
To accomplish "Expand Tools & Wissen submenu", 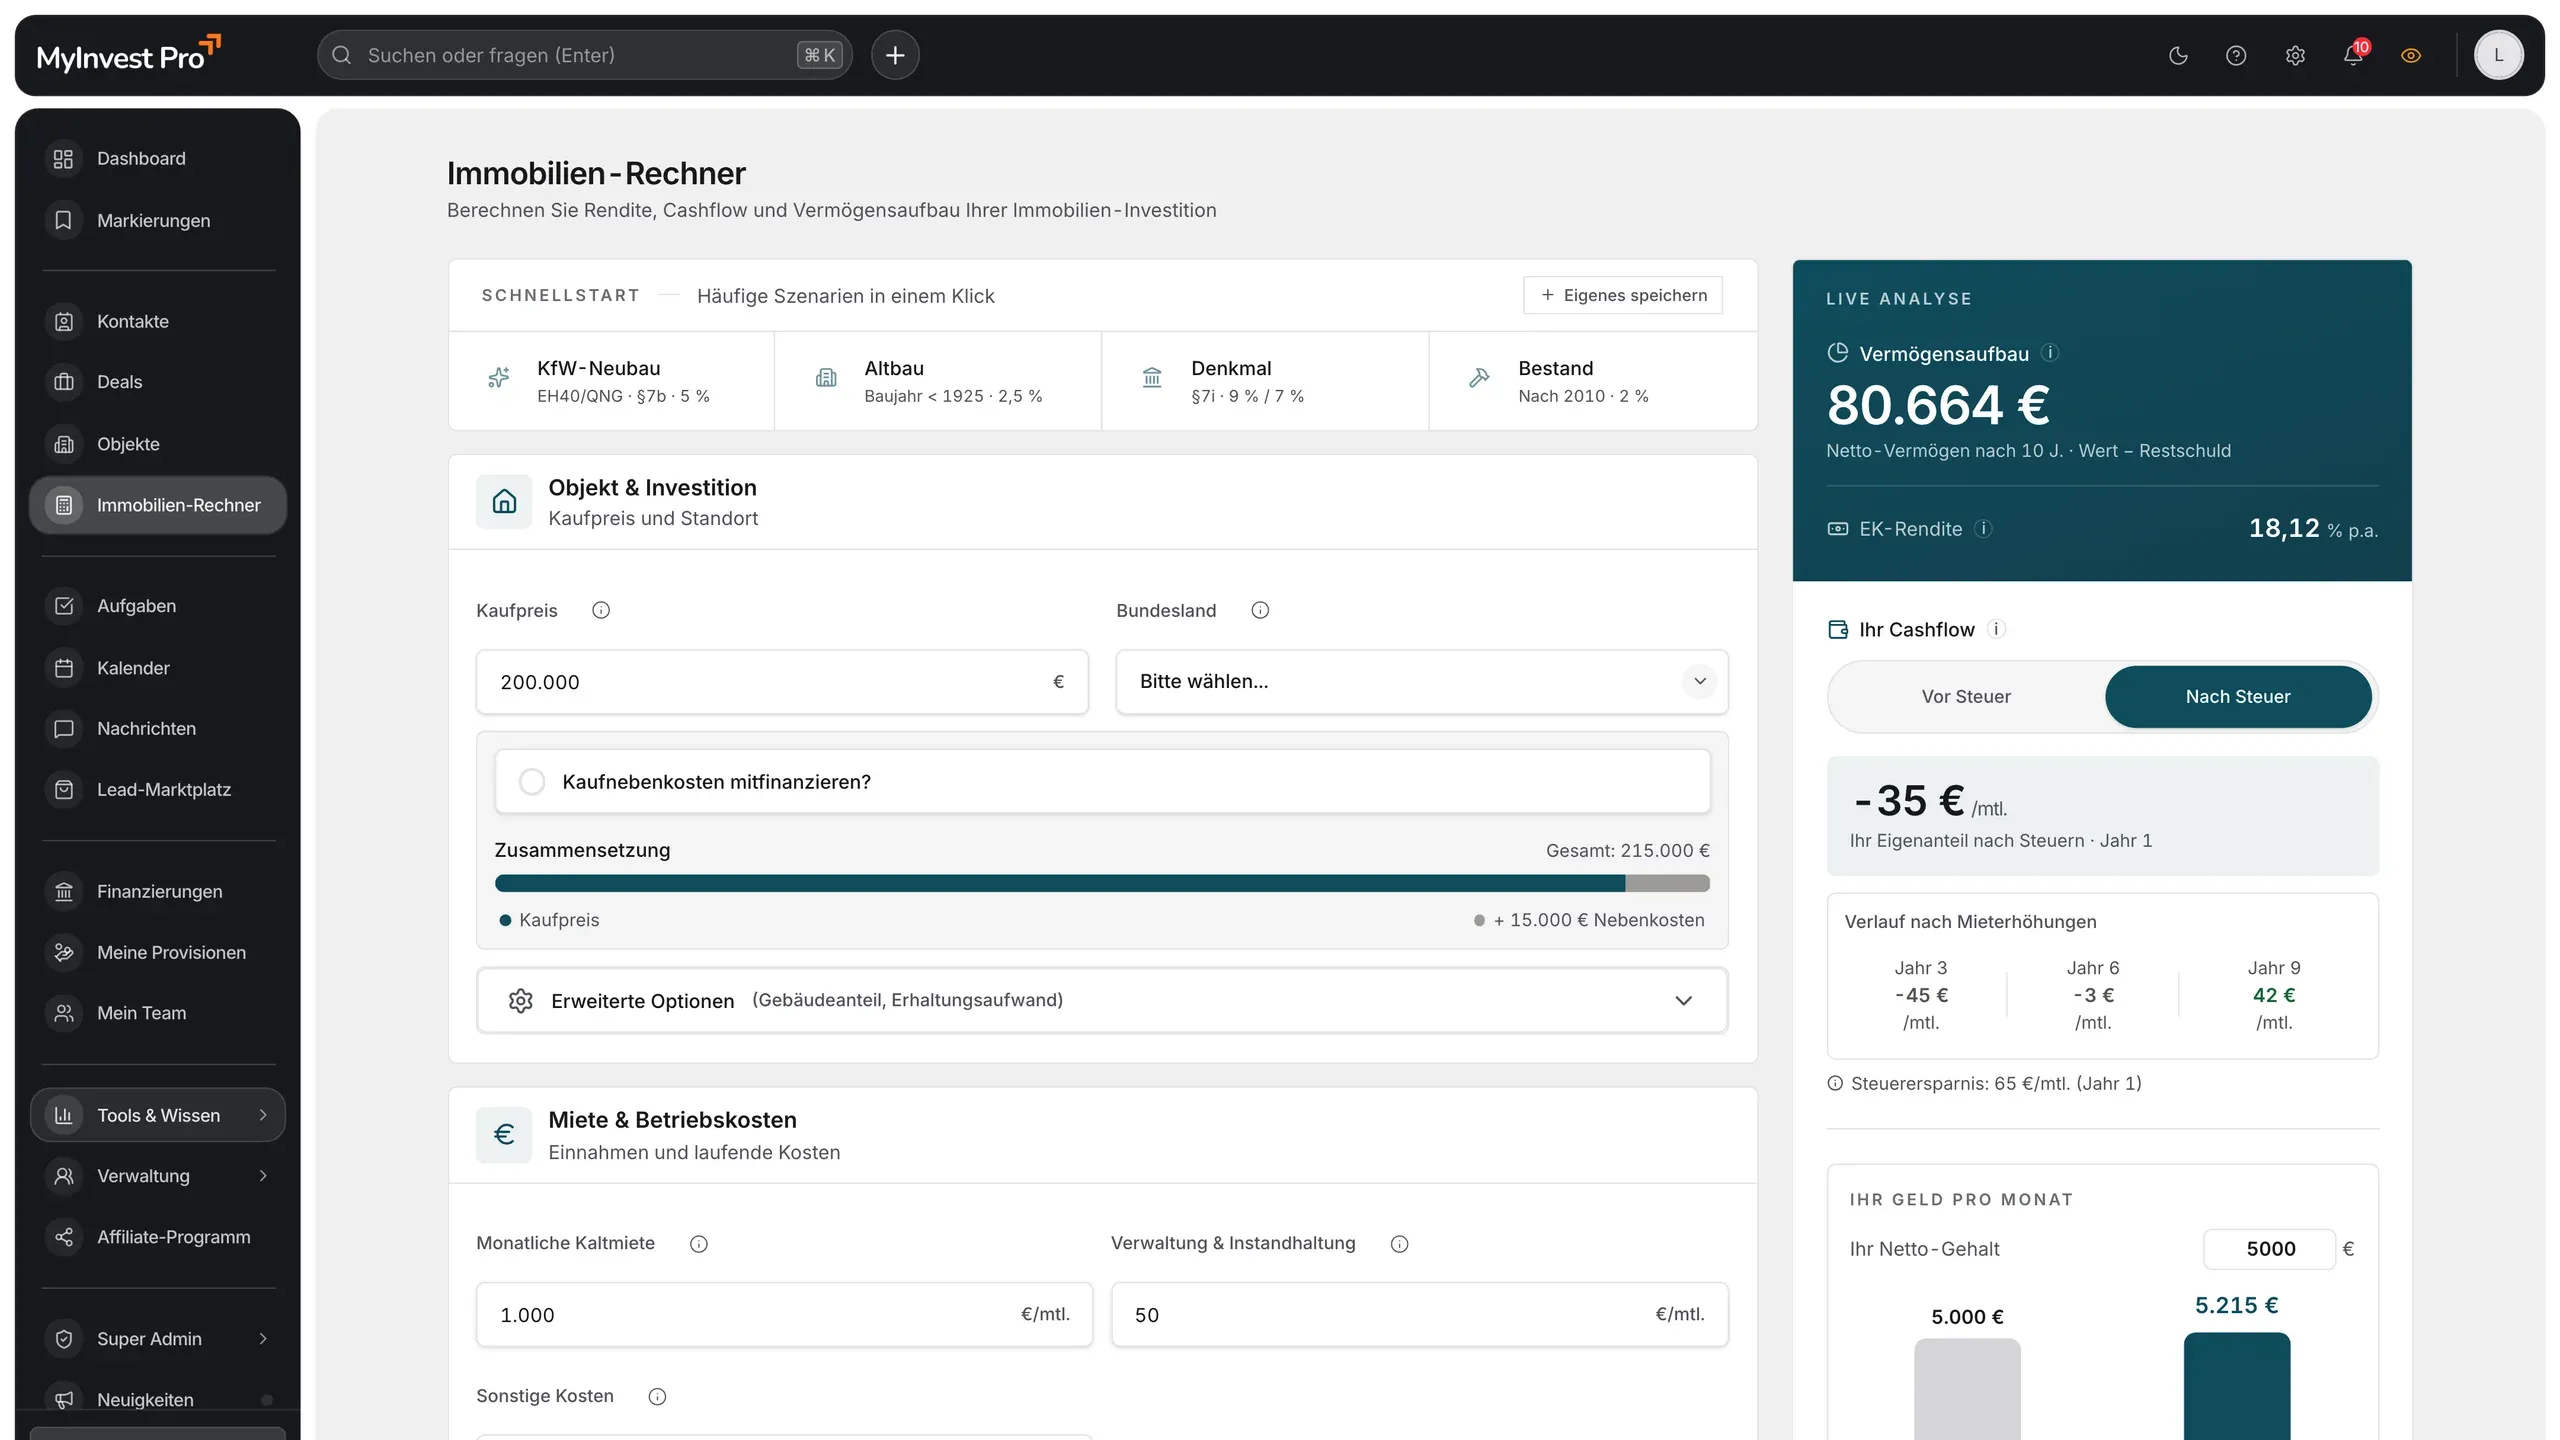I will click(158, 1115).
